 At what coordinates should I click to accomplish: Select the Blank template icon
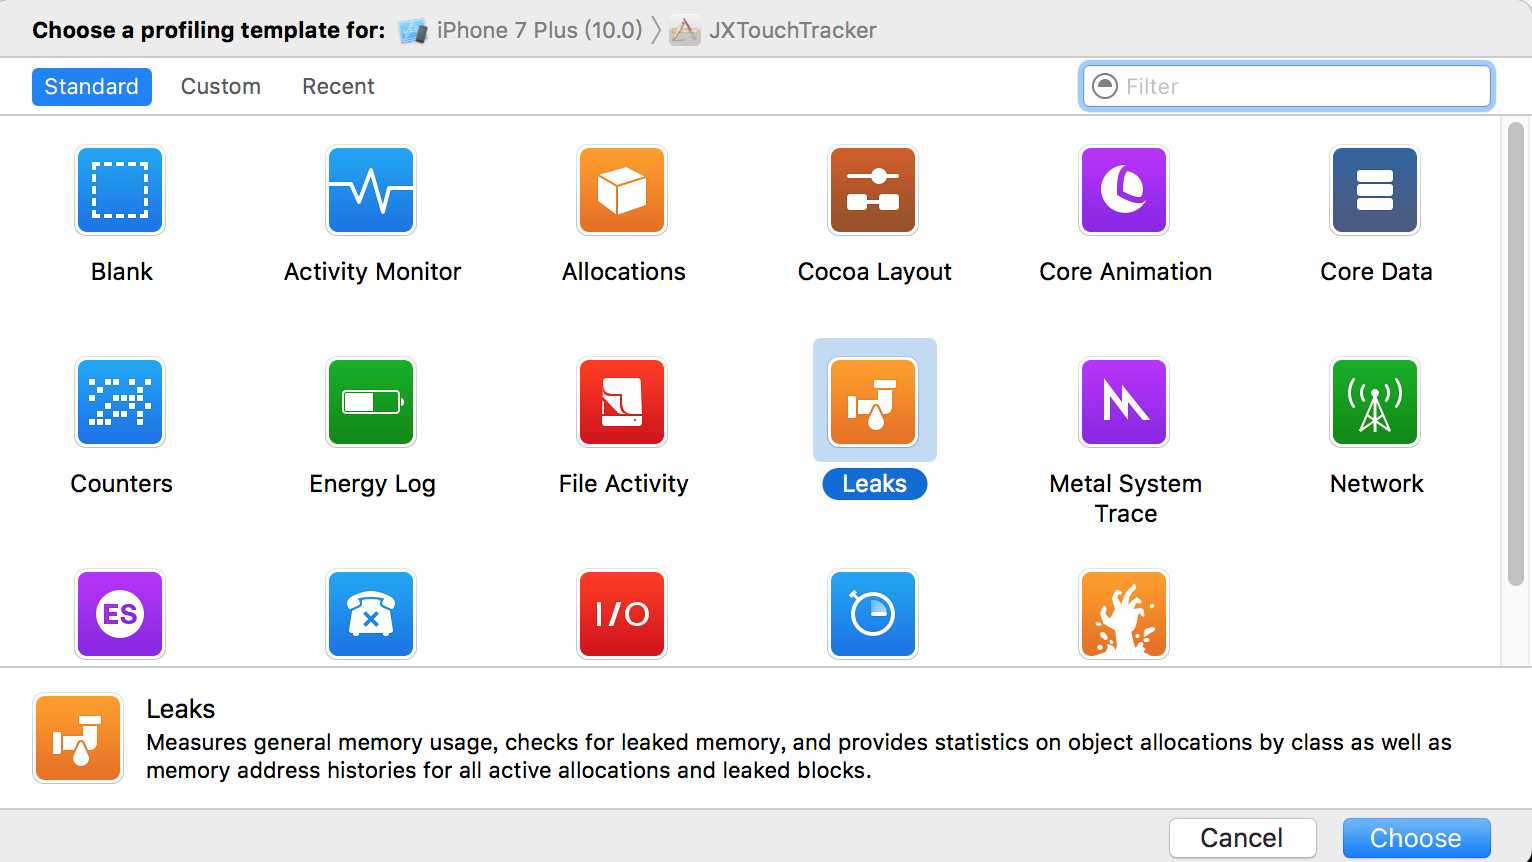tap(120, 190)
